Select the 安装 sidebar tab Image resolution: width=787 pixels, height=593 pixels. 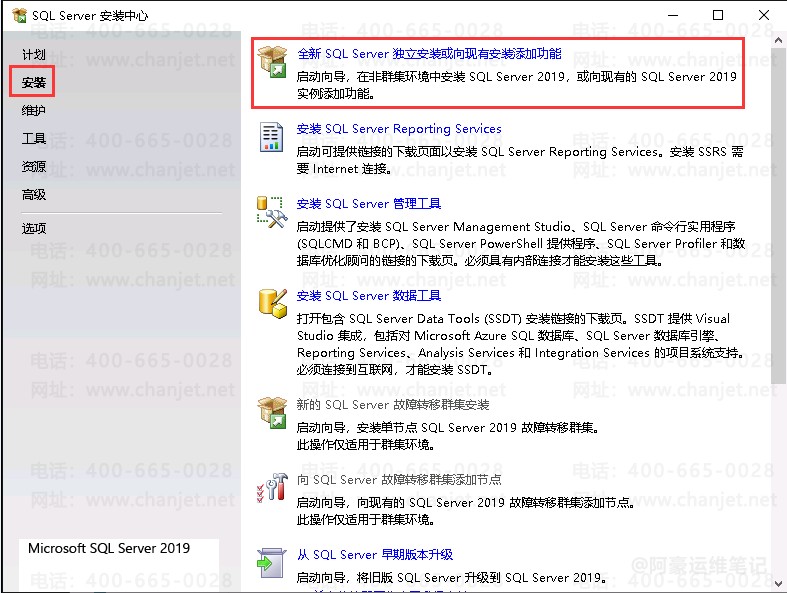coord(34,82)
